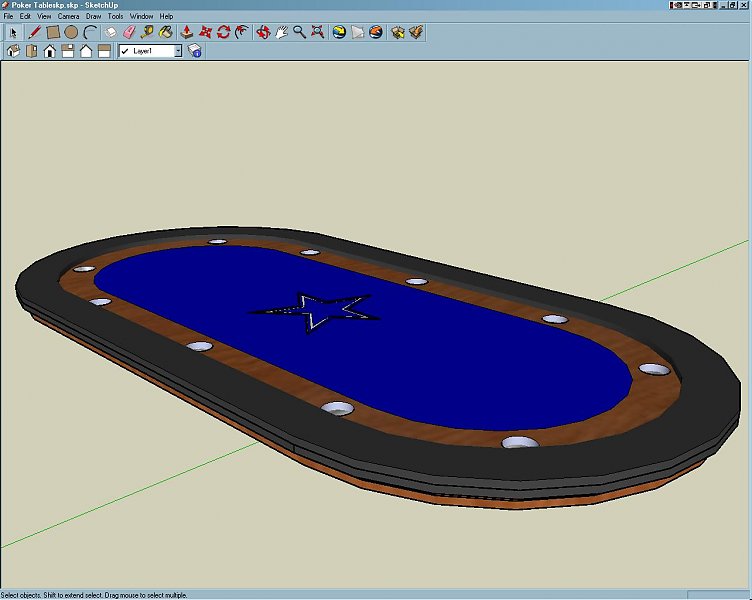Activate the Paint Bucket tool

(166, 33)
